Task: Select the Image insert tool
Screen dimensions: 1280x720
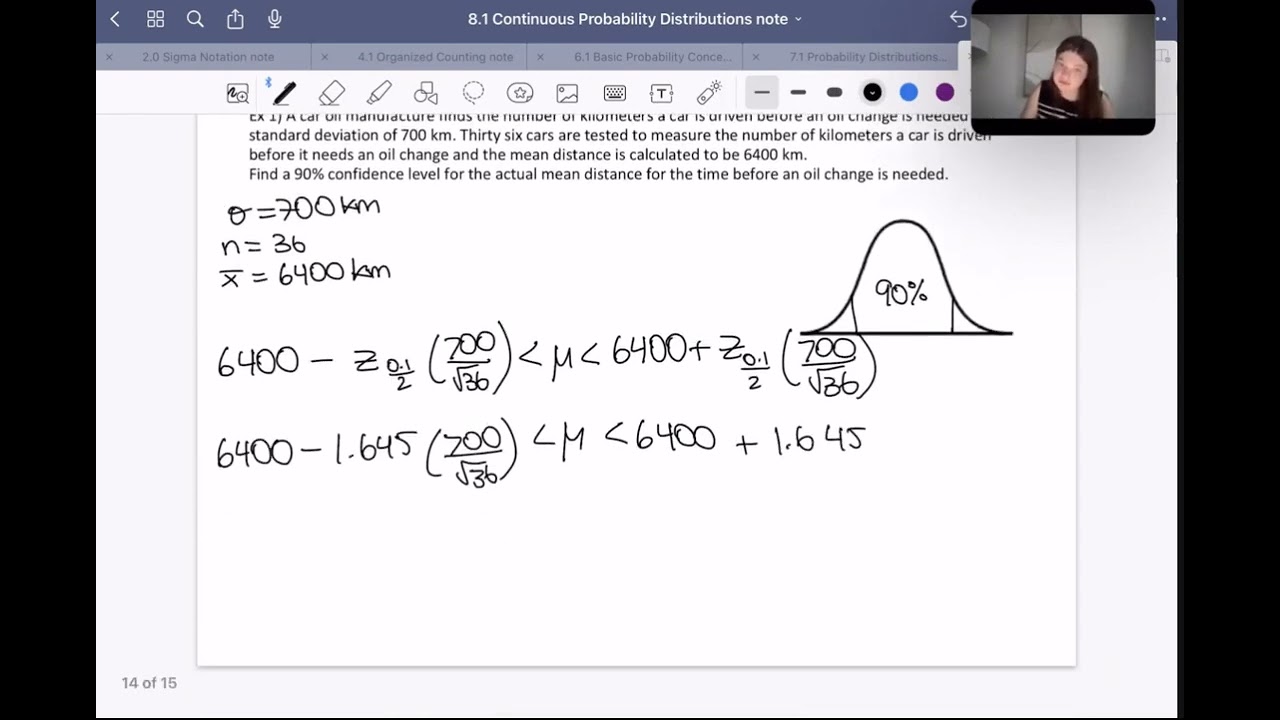Action: pos(567,93)
